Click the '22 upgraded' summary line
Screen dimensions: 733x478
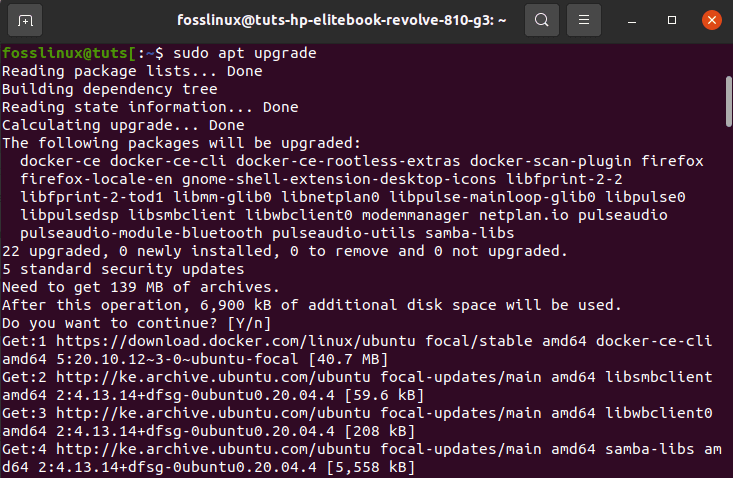click(x=285, y=251)
